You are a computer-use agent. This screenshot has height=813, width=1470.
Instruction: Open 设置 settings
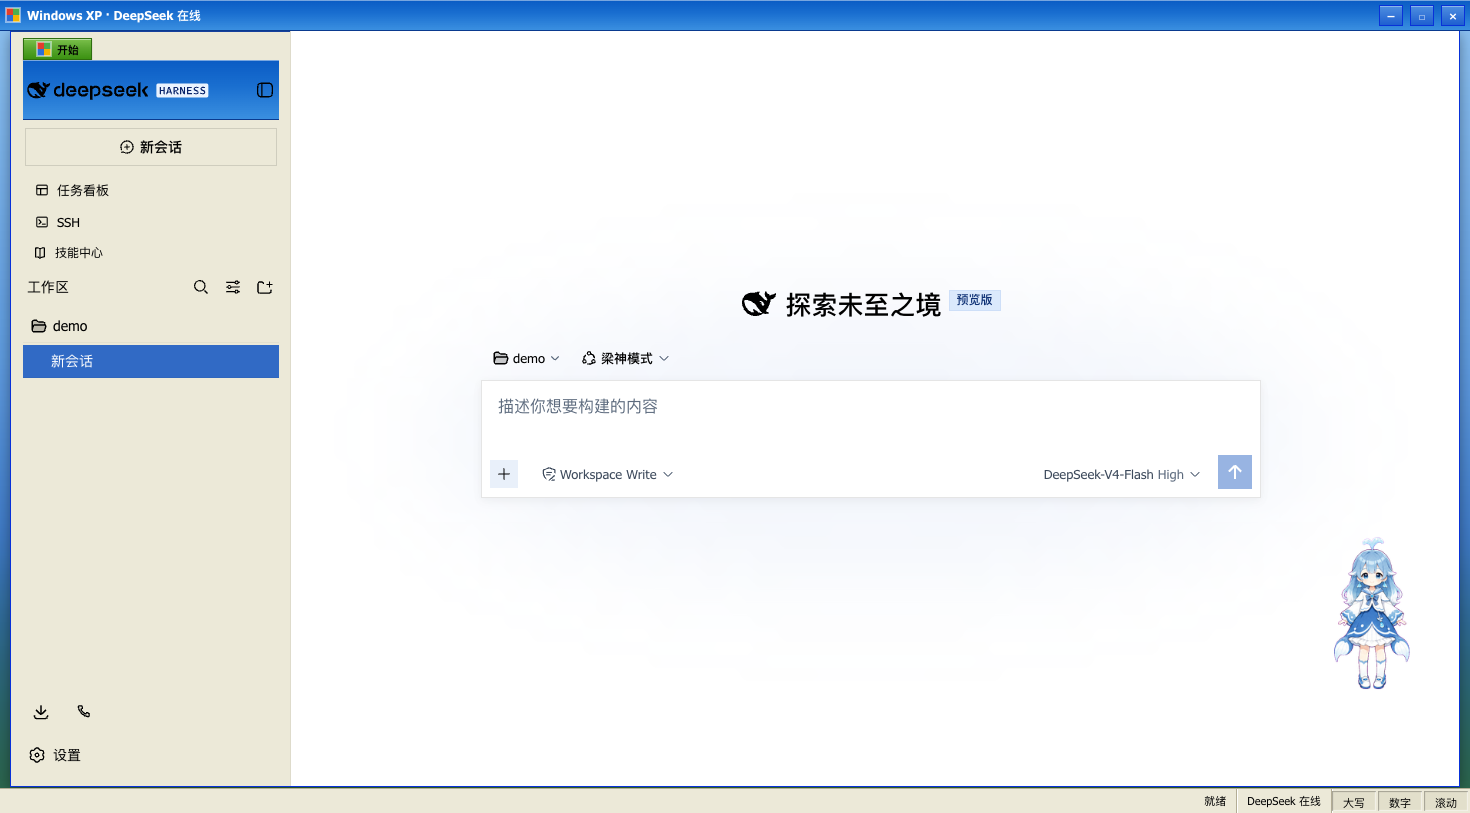(x=55, y=755)
